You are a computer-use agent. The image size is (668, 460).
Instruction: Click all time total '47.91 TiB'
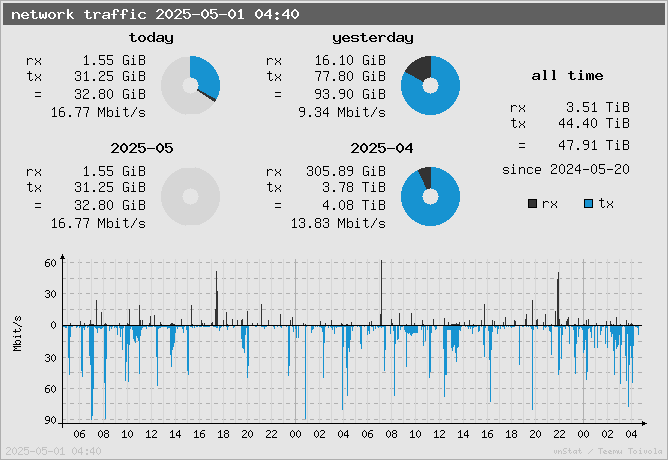pyautogui.click(x=594, y=146)
